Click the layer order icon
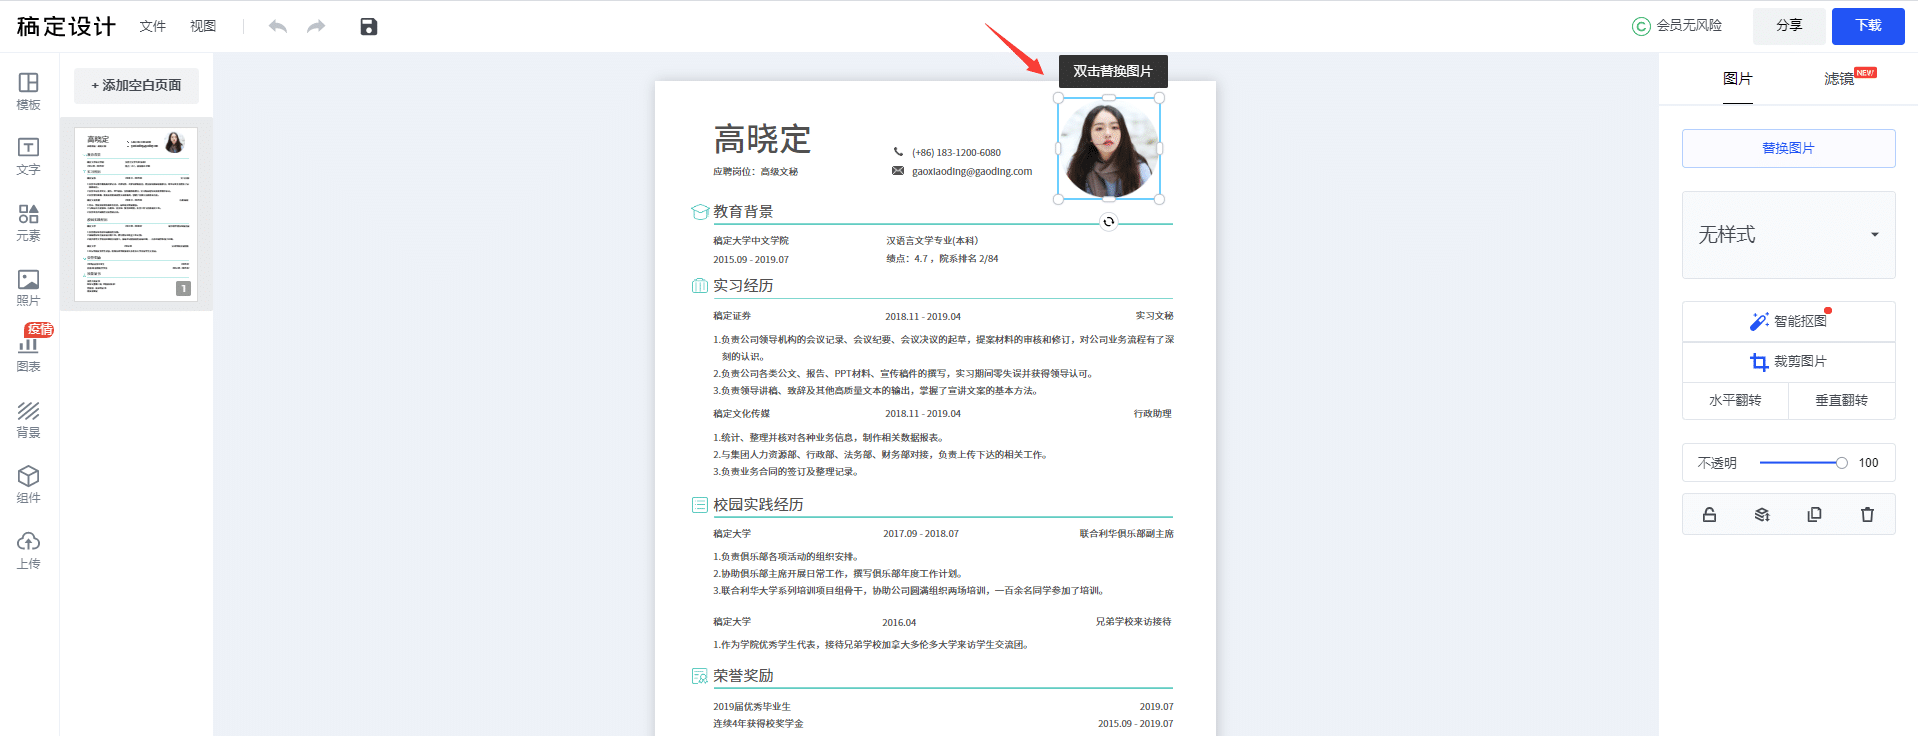The image size is (1918, 736). click(x=1762, y=515)
